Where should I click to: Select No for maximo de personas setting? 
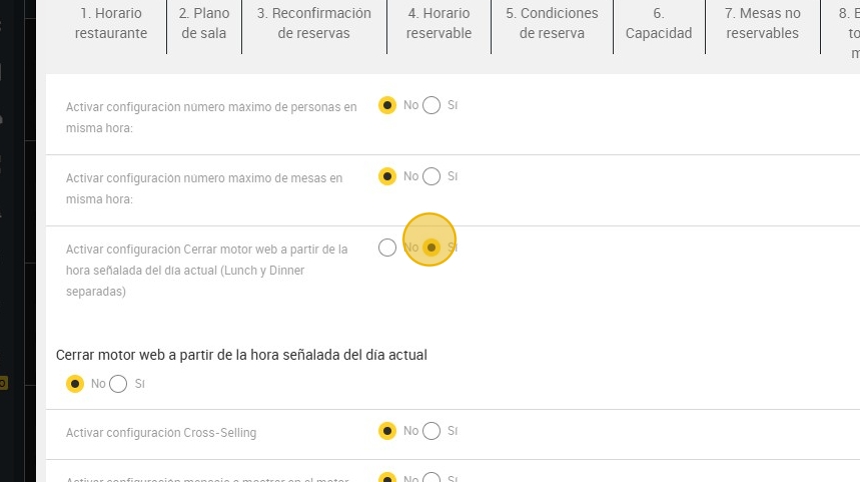(388, 105)
